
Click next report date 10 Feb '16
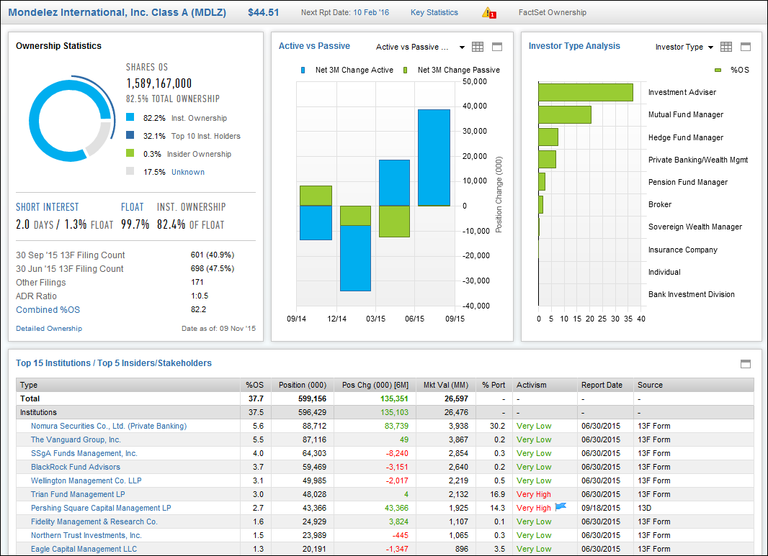(371, 13)
